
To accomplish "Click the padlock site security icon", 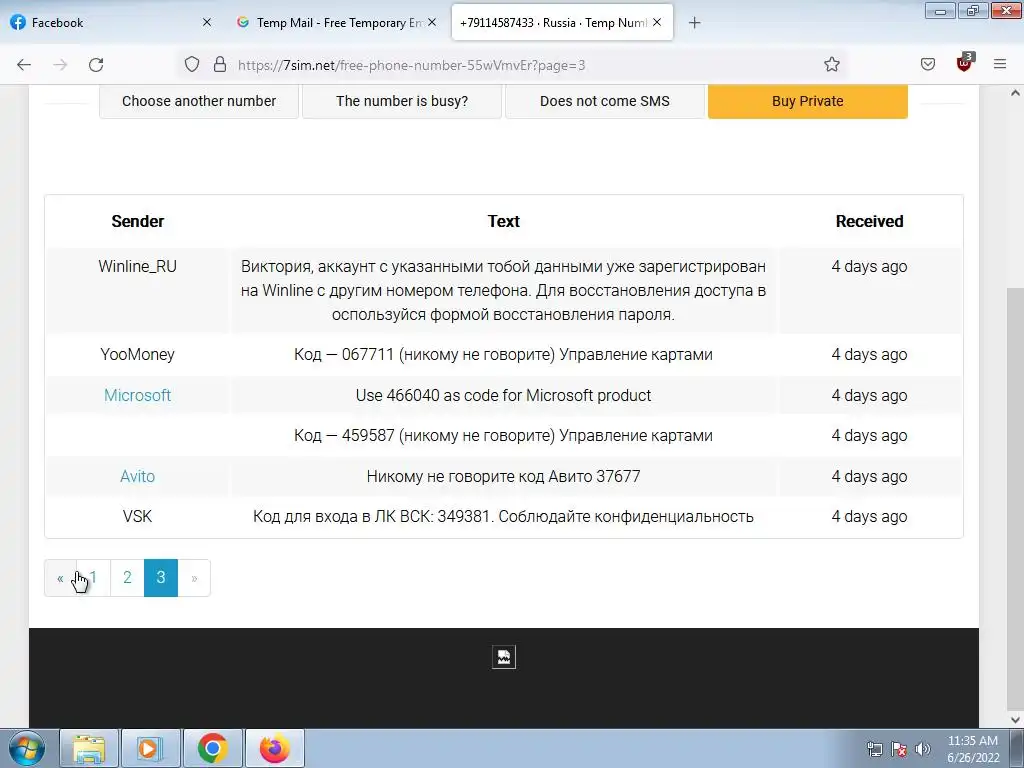I will [220, 64].
